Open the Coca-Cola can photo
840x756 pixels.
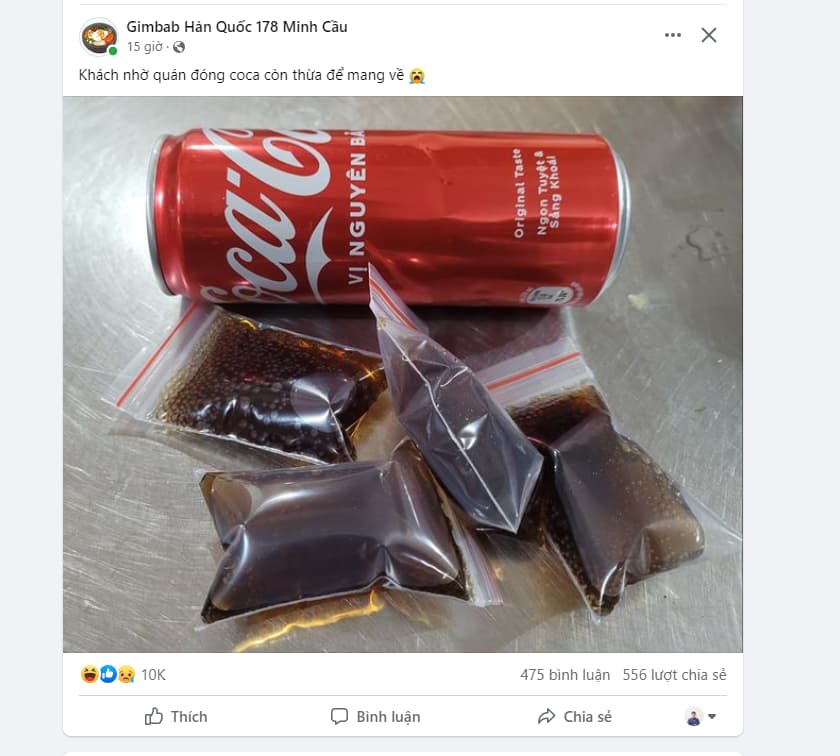click(x=402, y=374)
